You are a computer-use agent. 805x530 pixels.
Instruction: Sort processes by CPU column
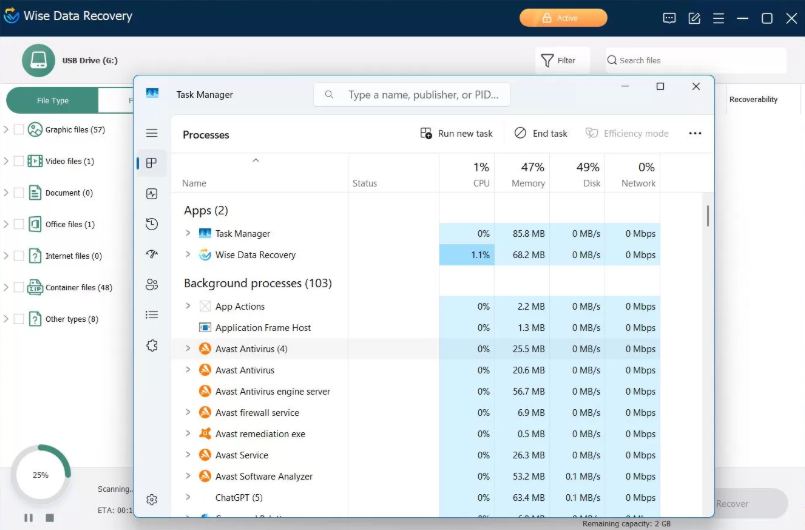tap(467, 175)
